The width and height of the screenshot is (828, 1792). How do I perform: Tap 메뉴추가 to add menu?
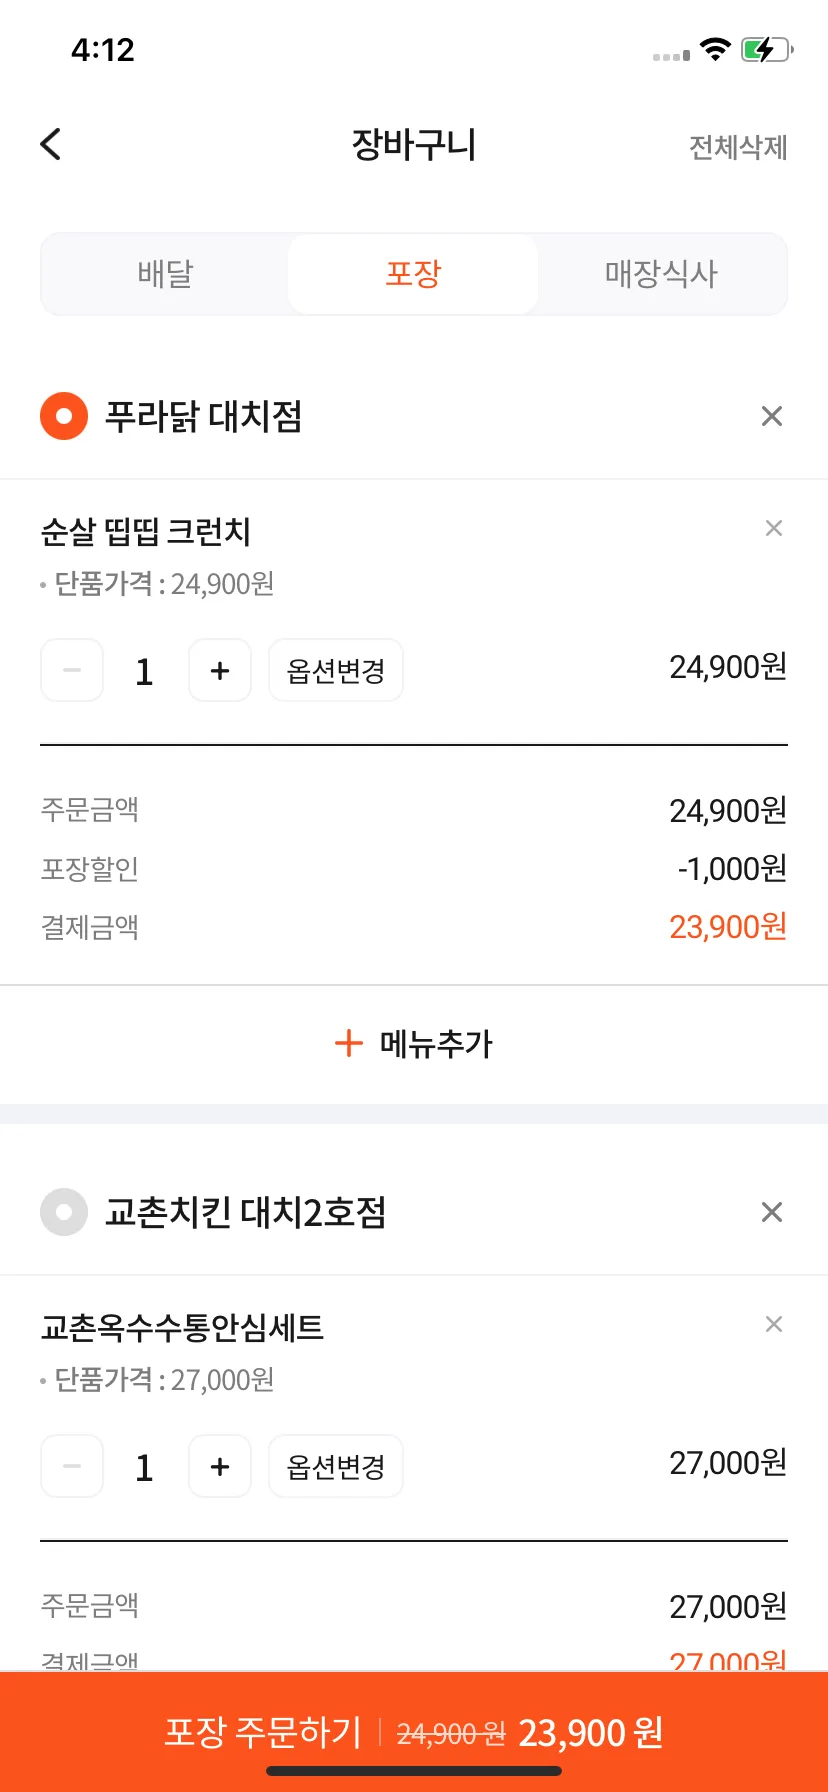point(413,1044)
